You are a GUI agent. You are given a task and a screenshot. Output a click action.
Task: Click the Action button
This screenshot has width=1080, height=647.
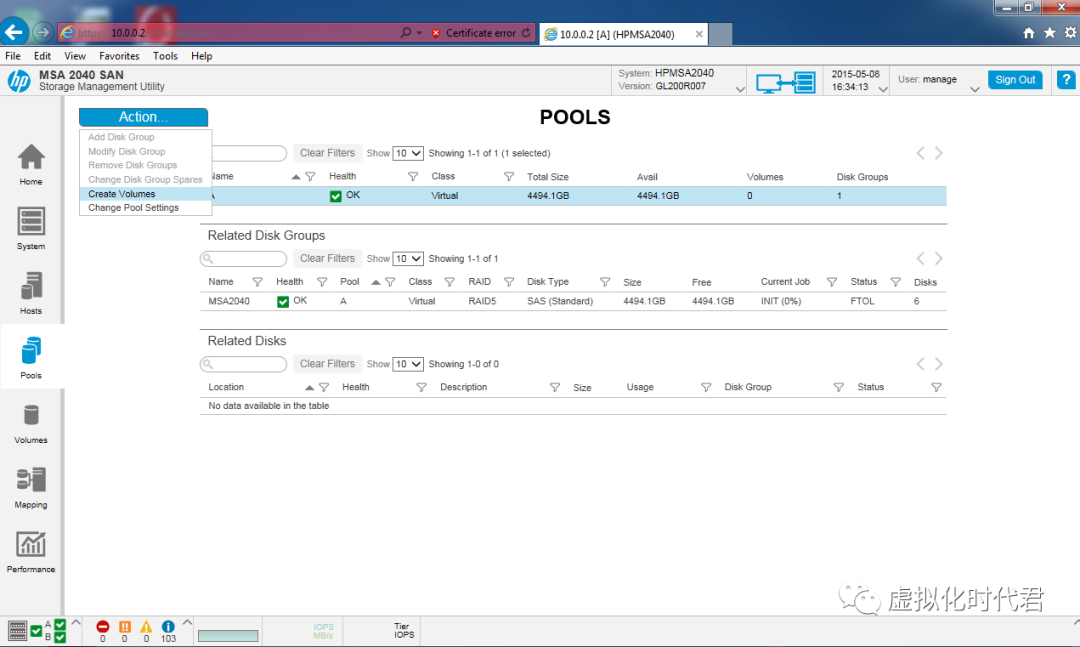143,117
